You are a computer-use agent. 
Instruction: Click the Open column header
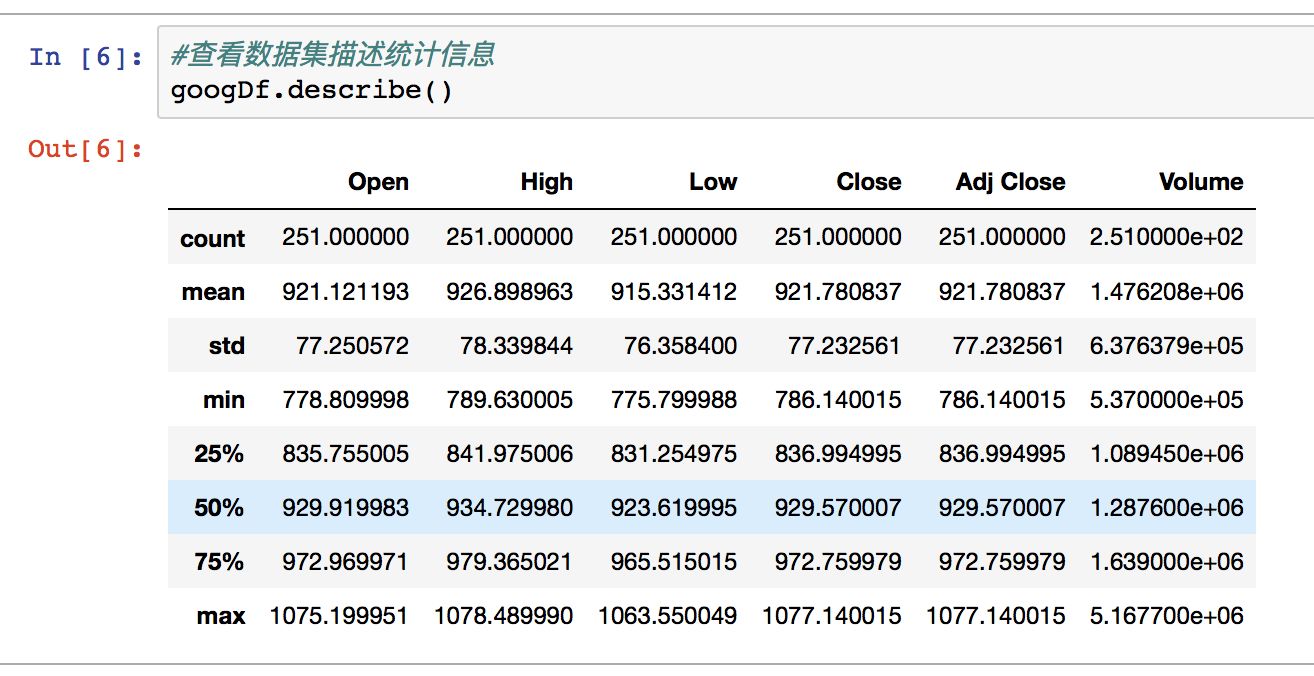378,182
